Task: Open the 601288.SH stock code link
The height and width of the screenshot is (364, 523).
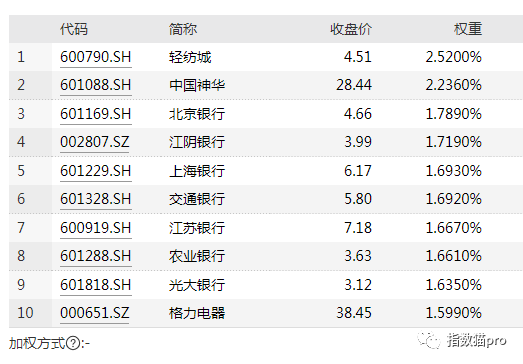Action: click(96, 256)
